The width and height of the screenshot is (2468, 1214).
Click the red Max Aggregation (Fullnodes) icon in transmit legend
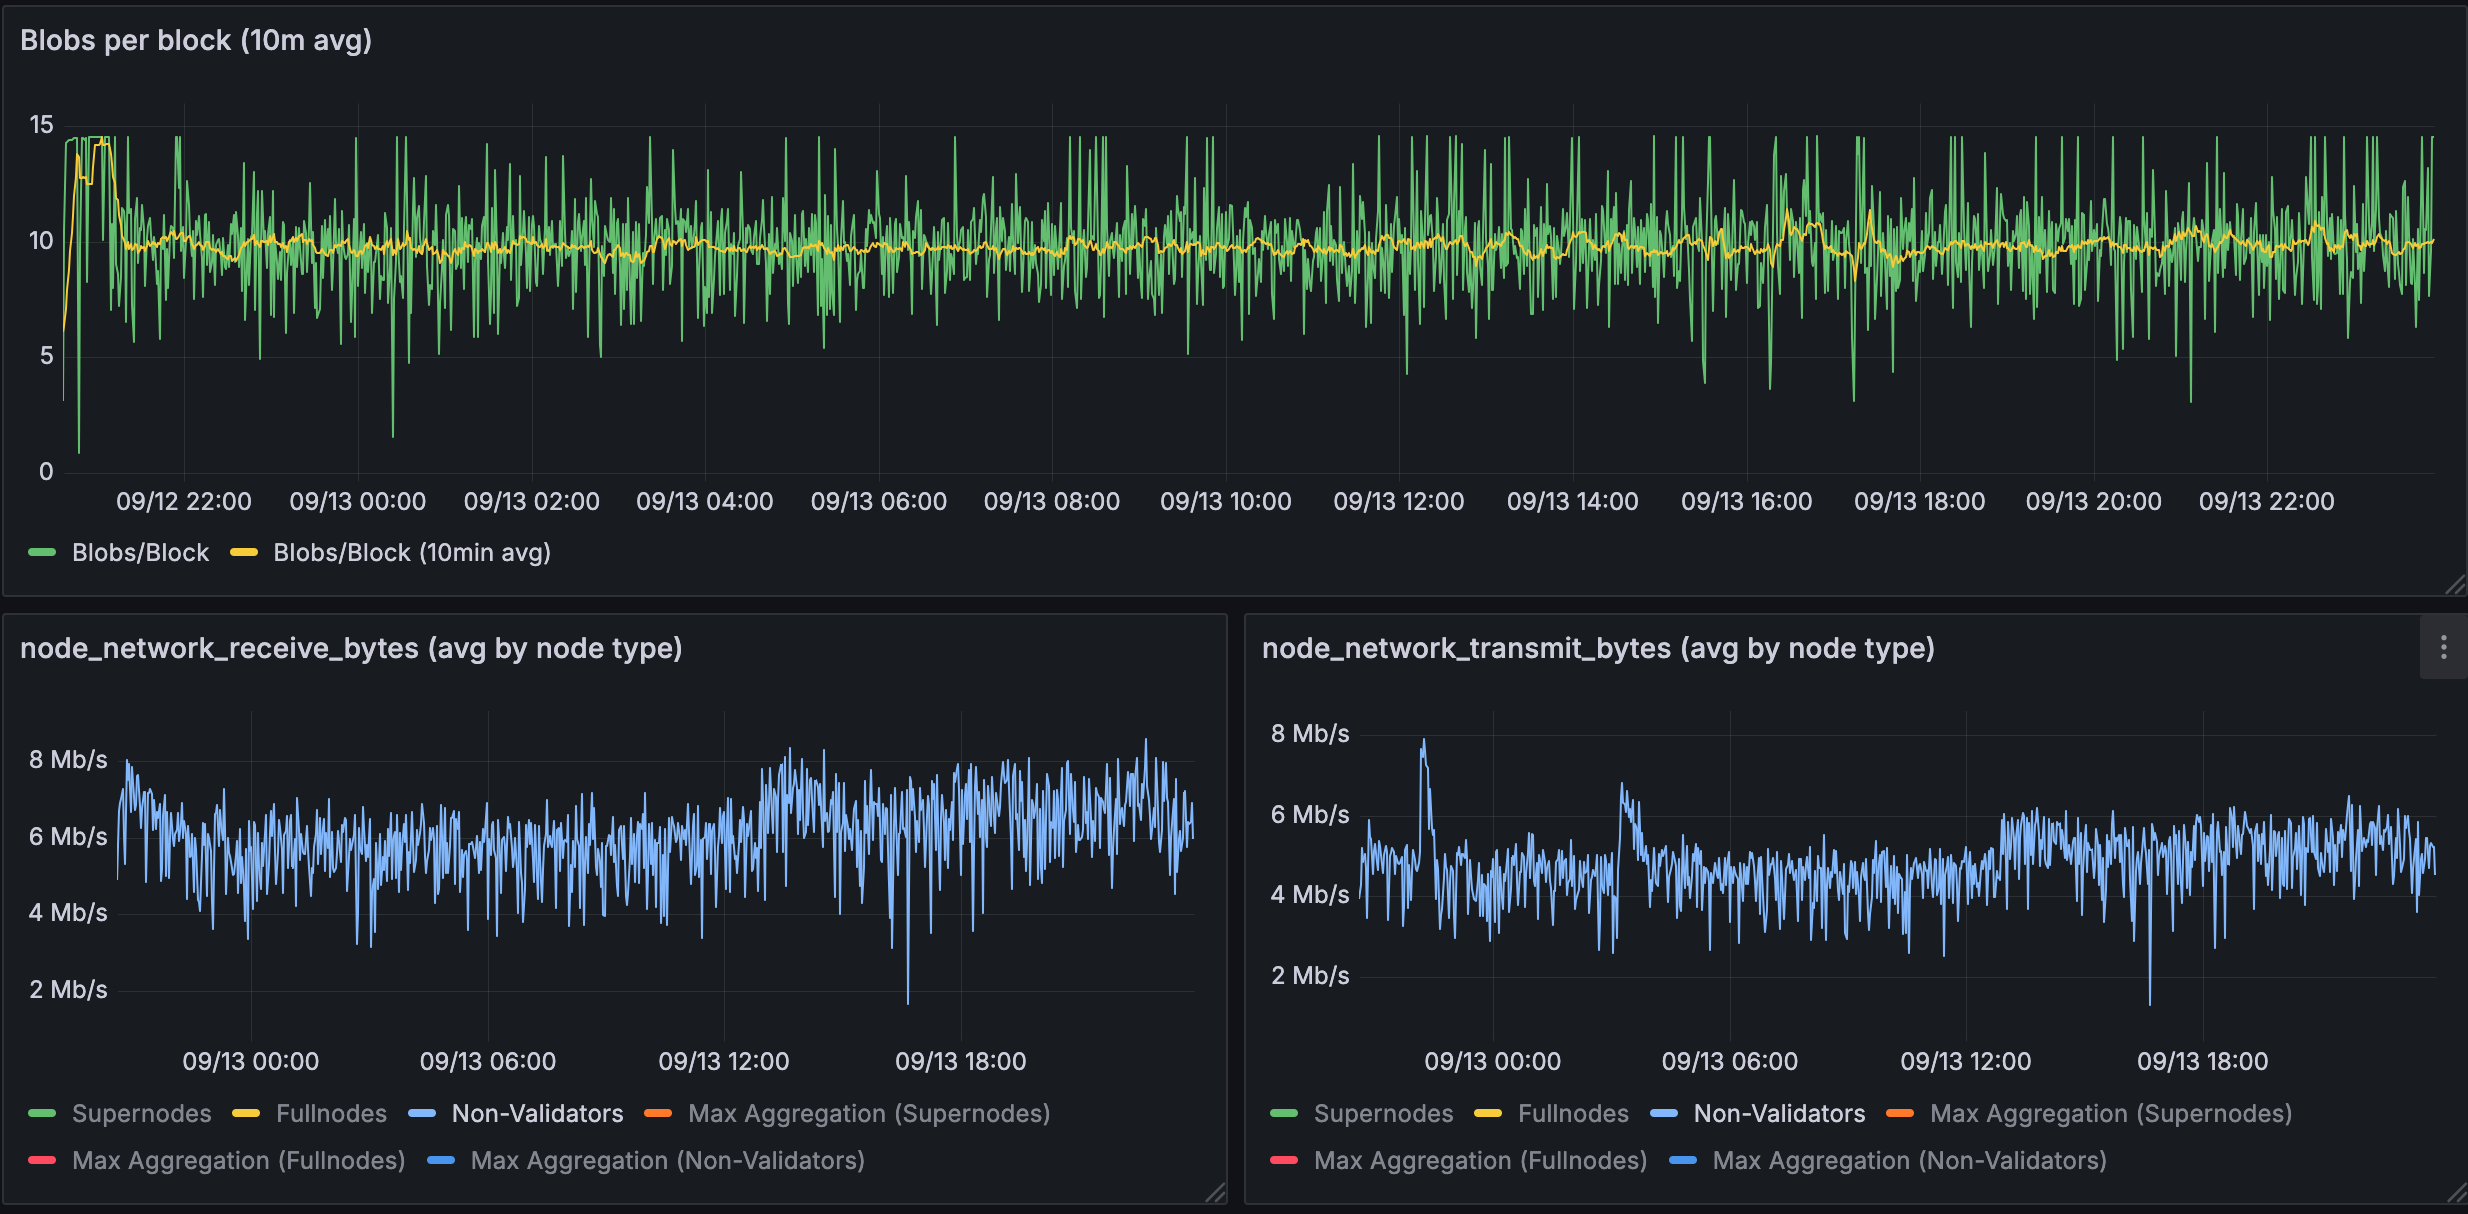[x=1283, y=1160]
